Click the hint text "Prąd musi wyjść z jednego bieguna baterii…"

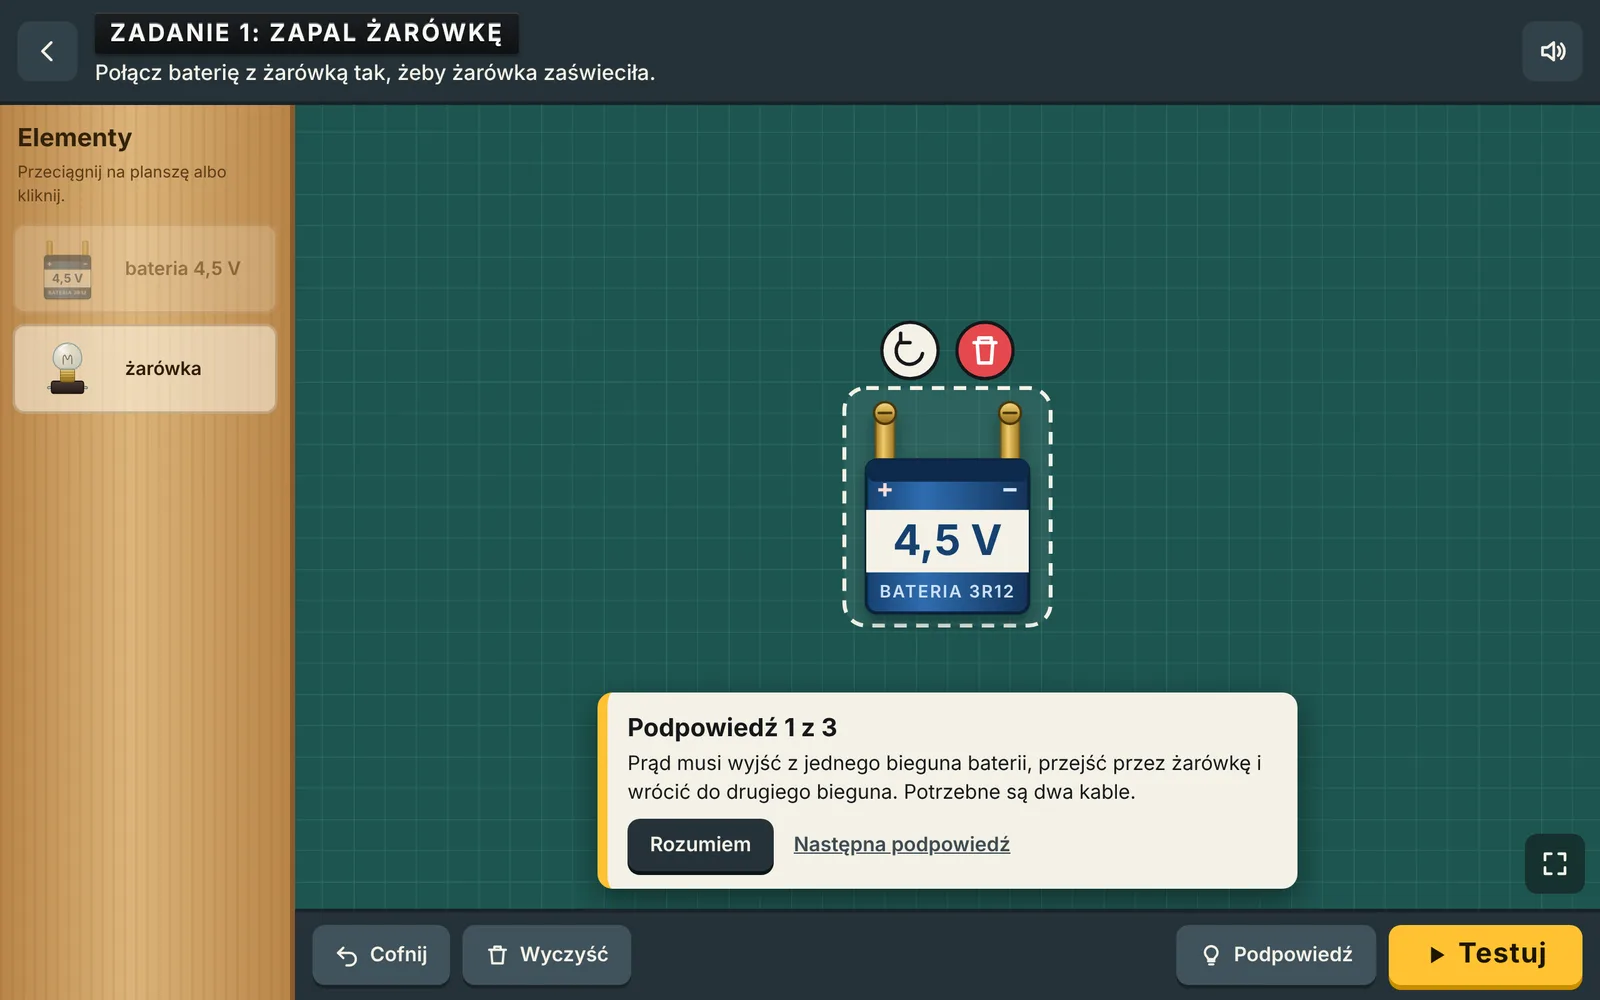tap(945, 778)
